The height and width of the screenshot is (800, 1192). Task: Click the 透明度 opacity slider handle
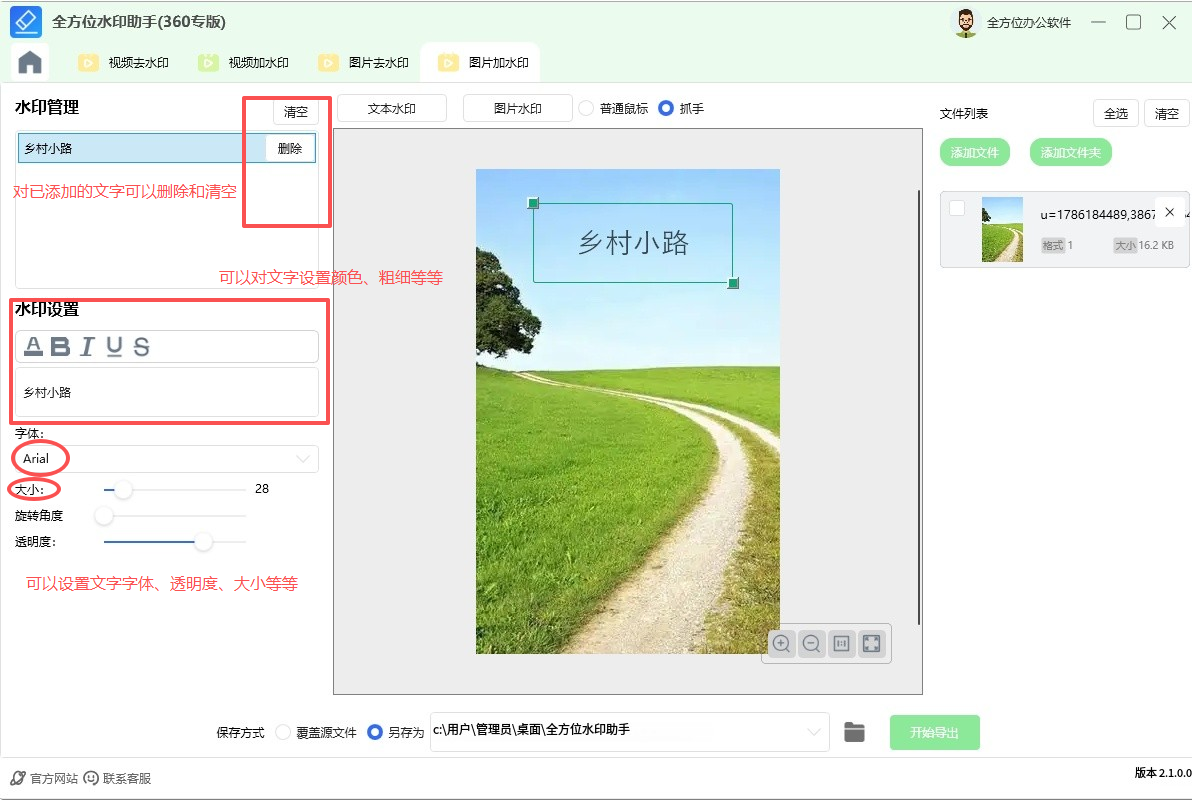click(x=203, y=541)
